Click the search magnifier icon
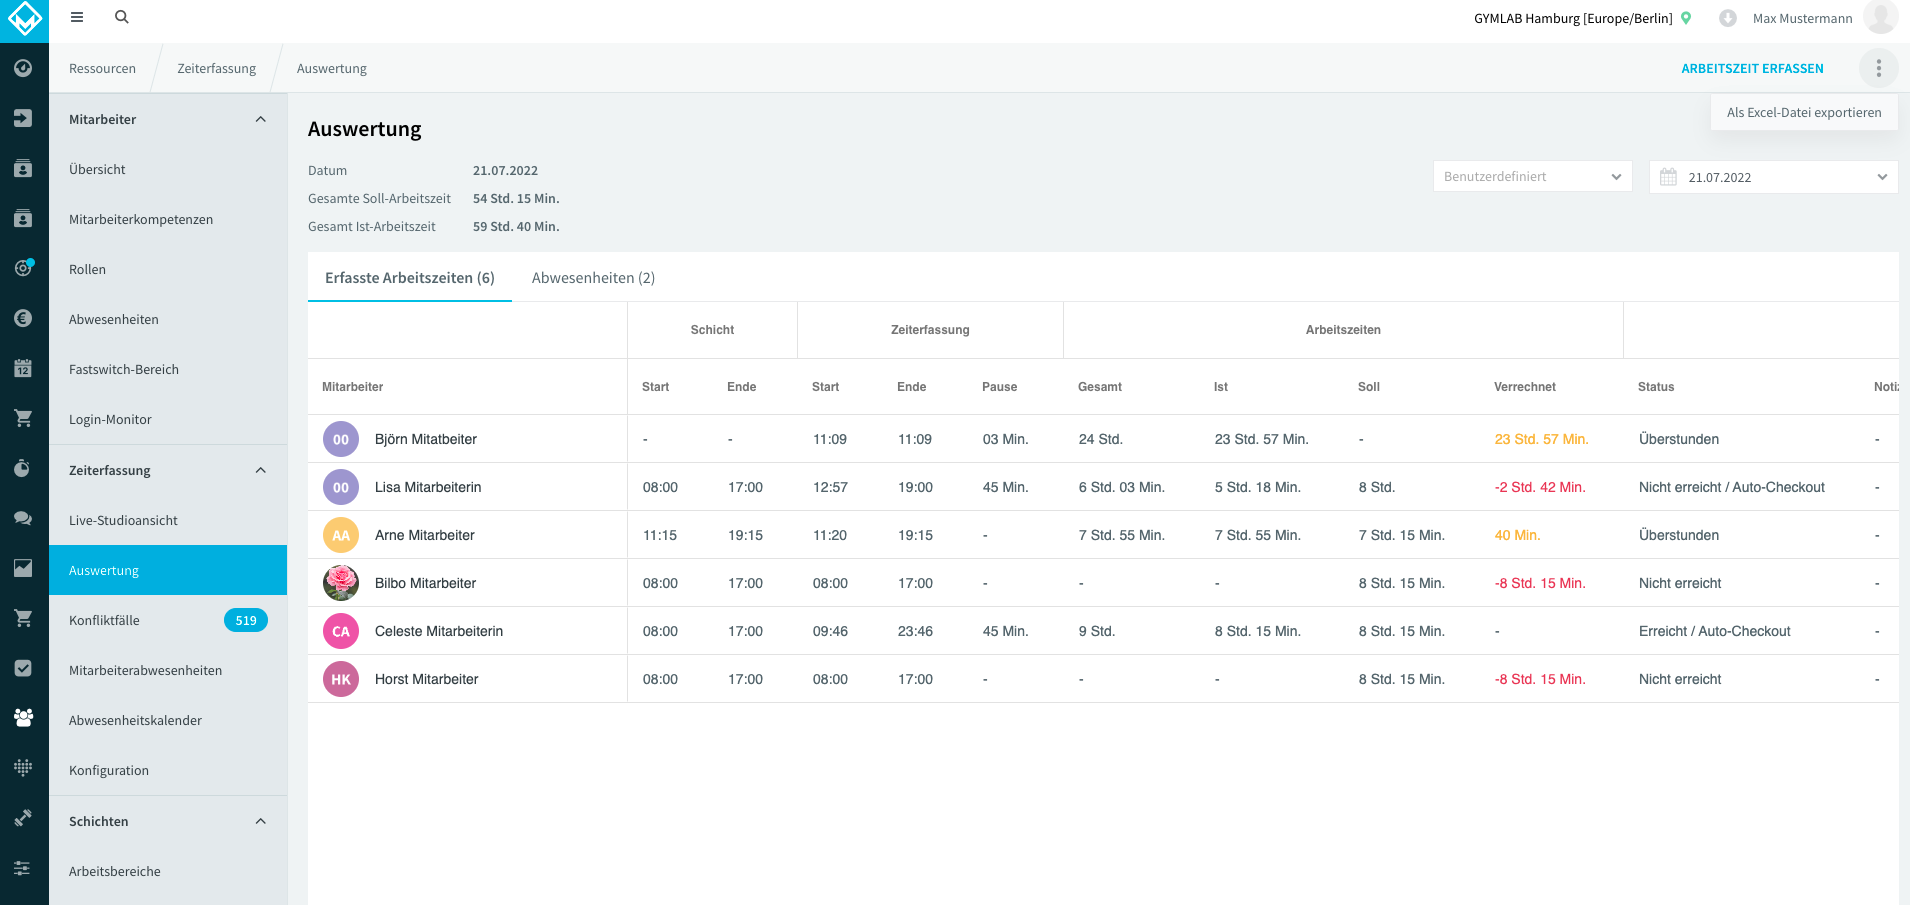The width and height of the screenshot is (1910, 905). coord(122,17)
